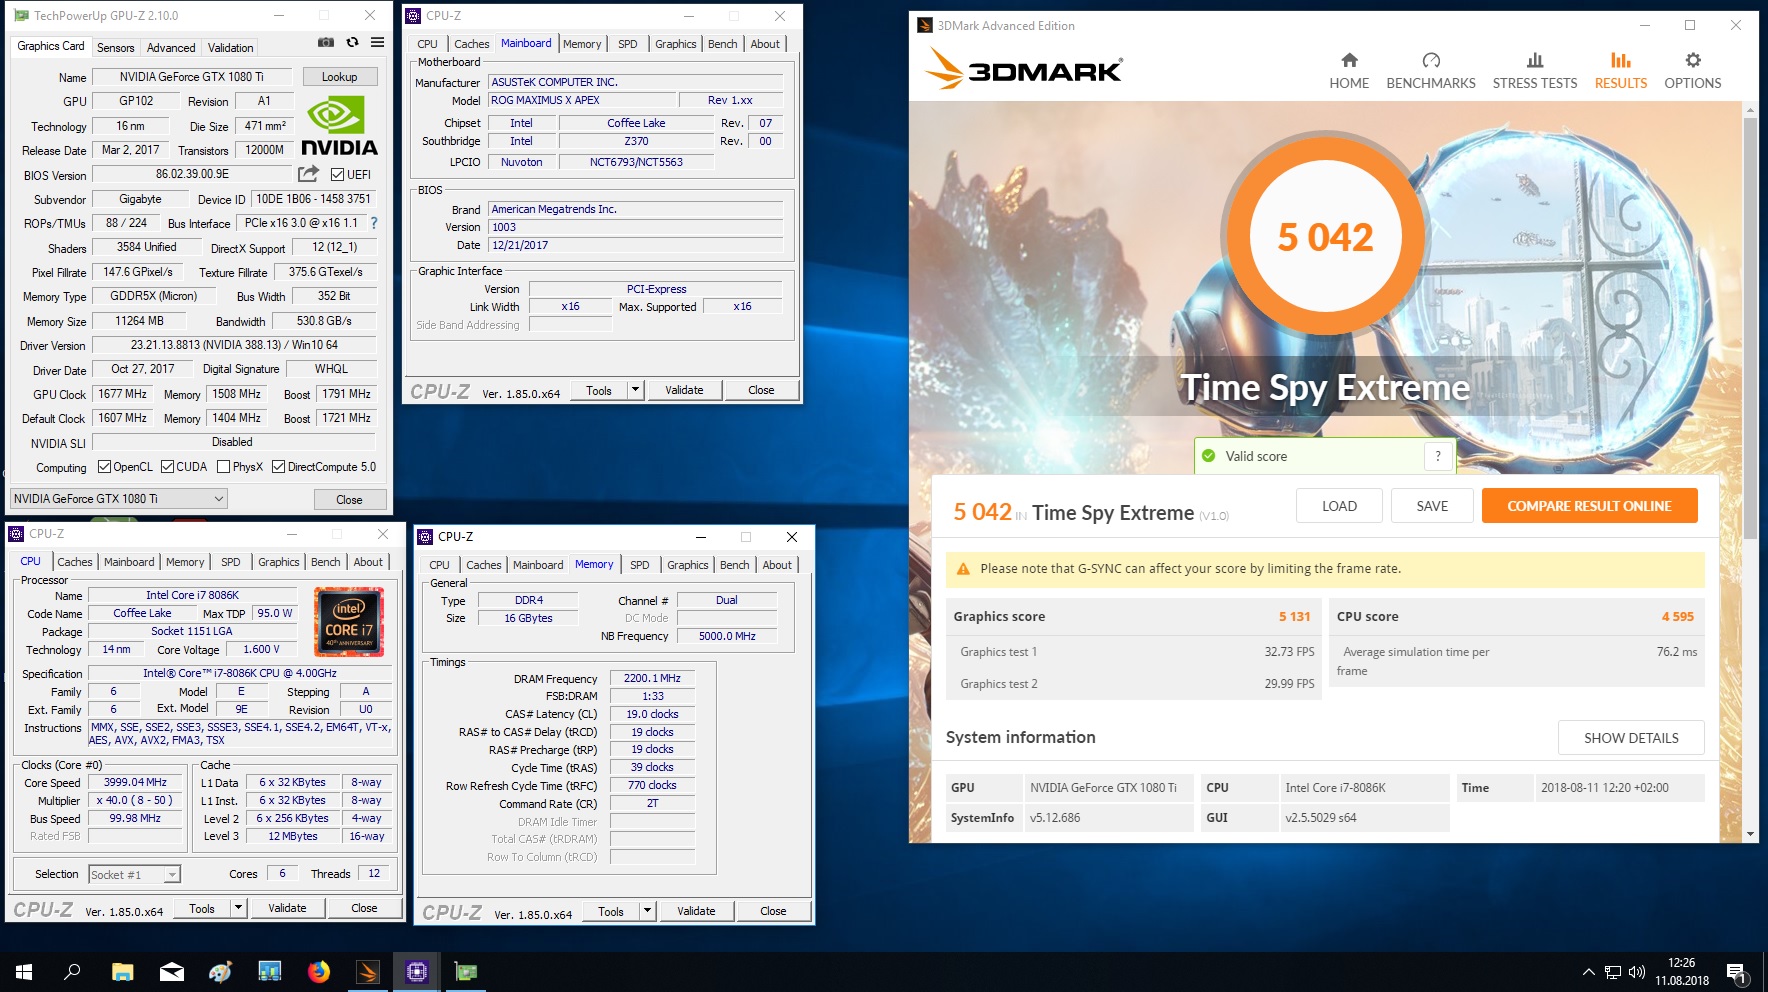Launch Firefox from the taskbar
1768x992 pixels.
pyautogui.click(x=319, y=971)
